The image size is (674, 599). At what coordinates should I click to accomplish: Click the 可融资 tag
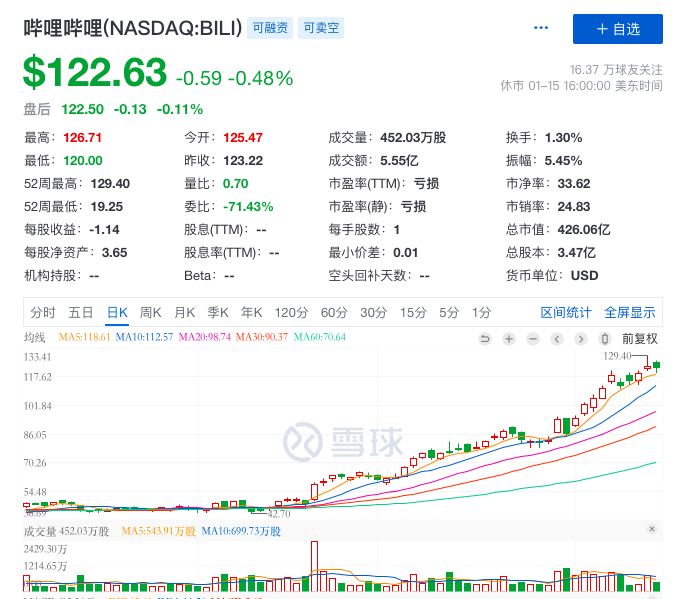[270, 28]
